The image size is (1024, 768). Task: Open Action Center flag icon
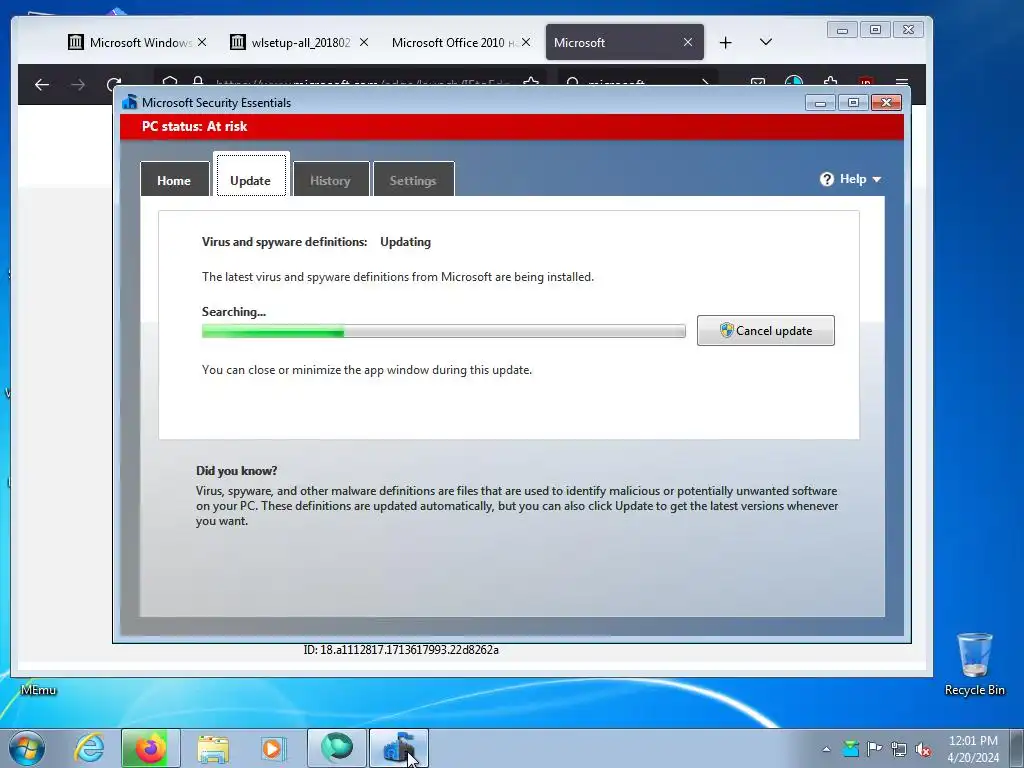pos(874,748)
